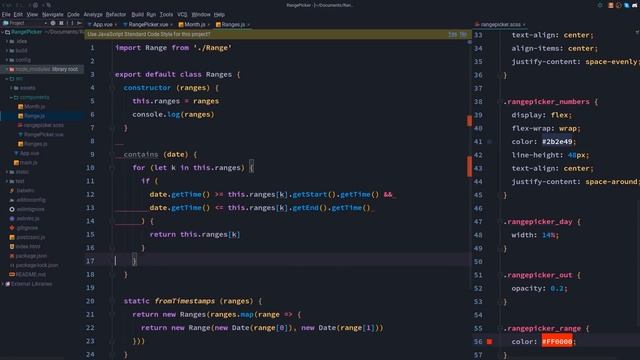Click red color swatch at line 56 gutter
This screenshot has width=640, height=360.
[x=489, y=342]
